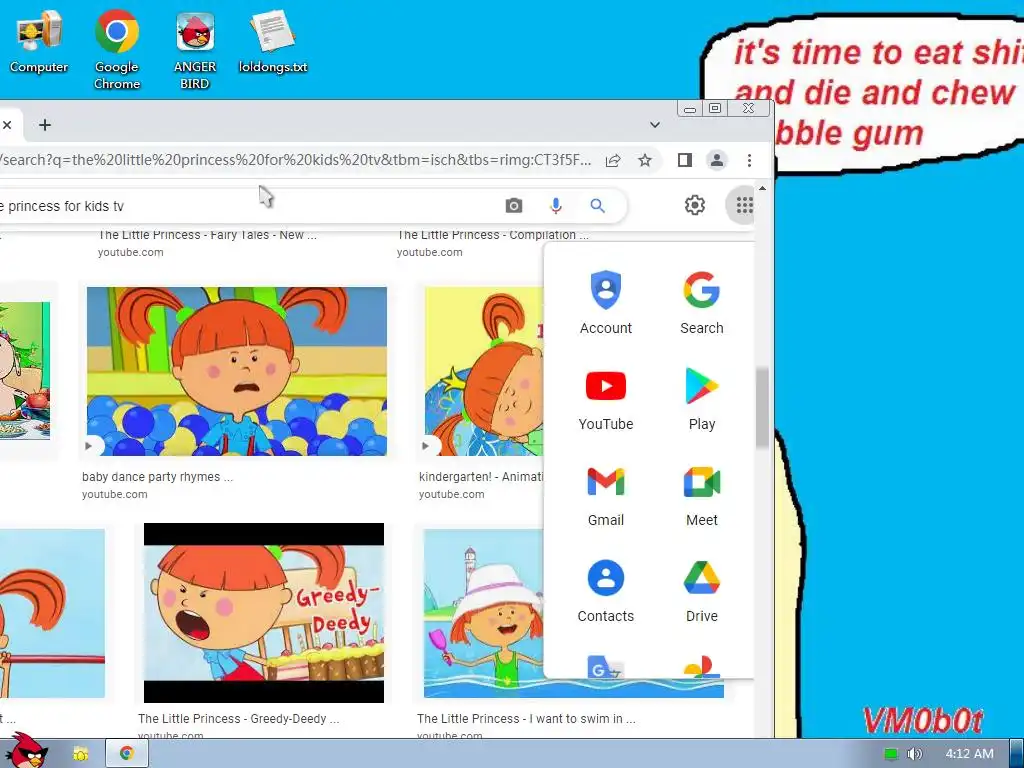Screen dimensions: 1024x768
Task: Bookmark this page with the star icon
Action: (x=645, y=161)
